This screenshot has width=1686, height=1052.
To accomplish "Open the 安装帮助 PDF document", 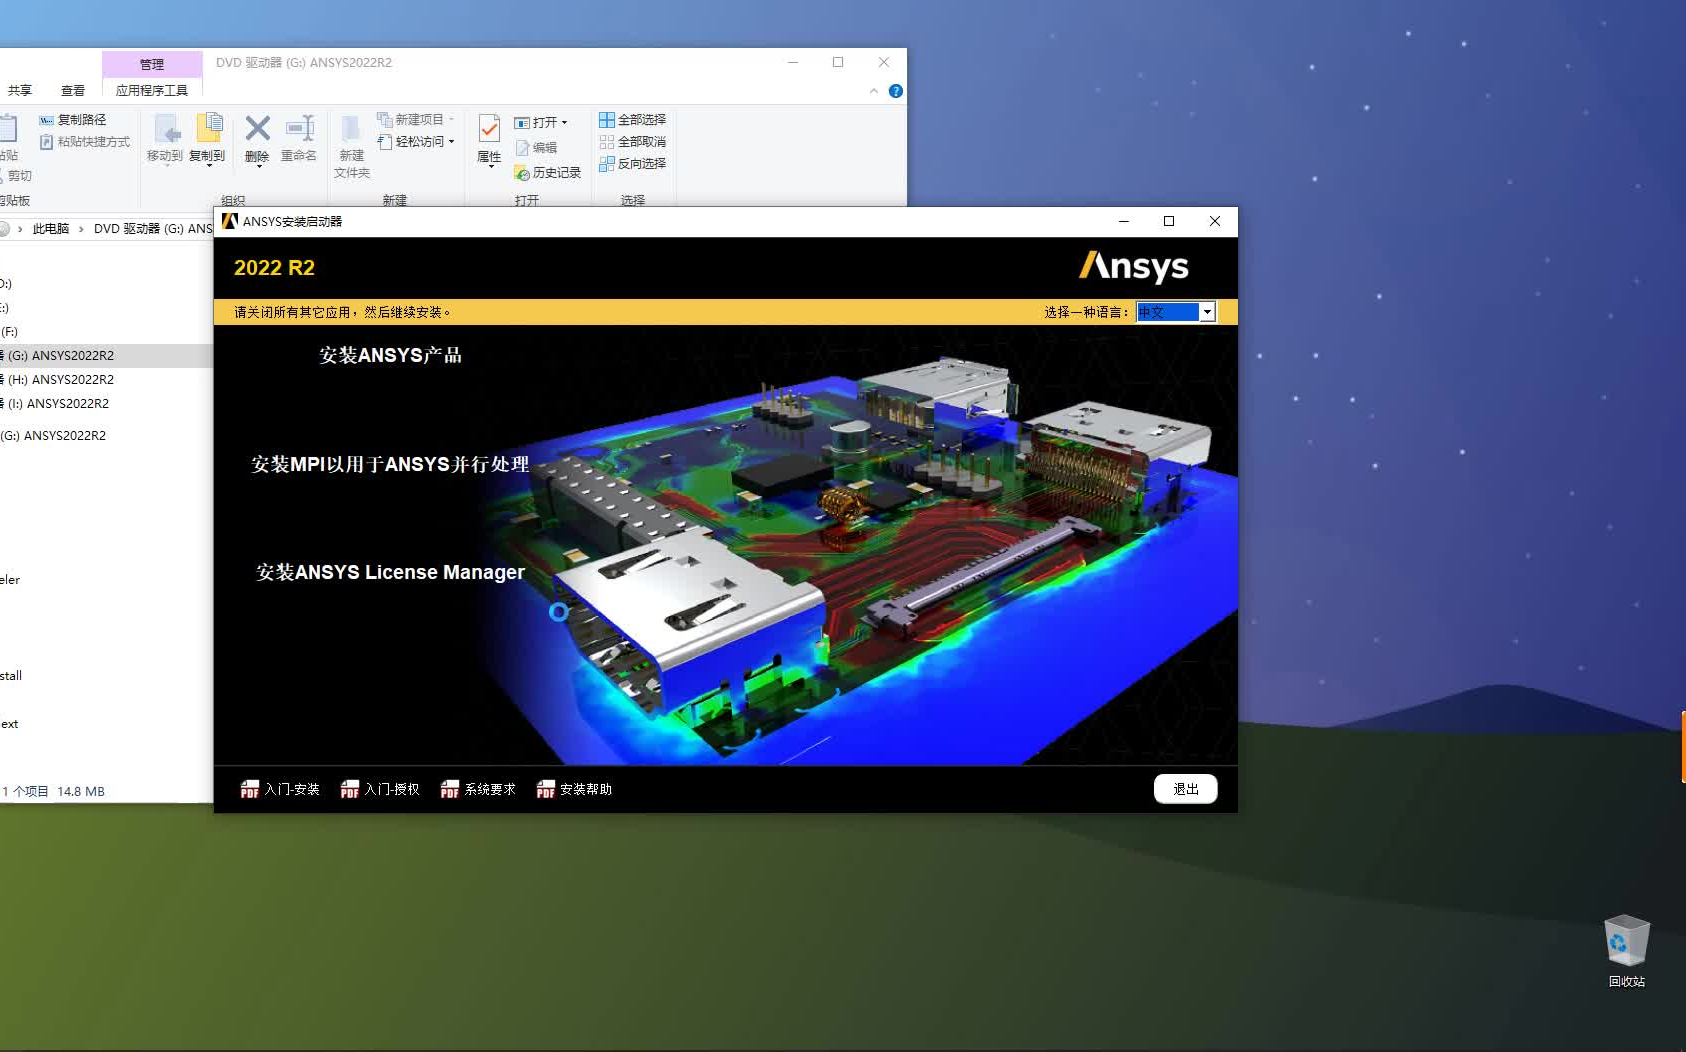I will pos(574,789).
